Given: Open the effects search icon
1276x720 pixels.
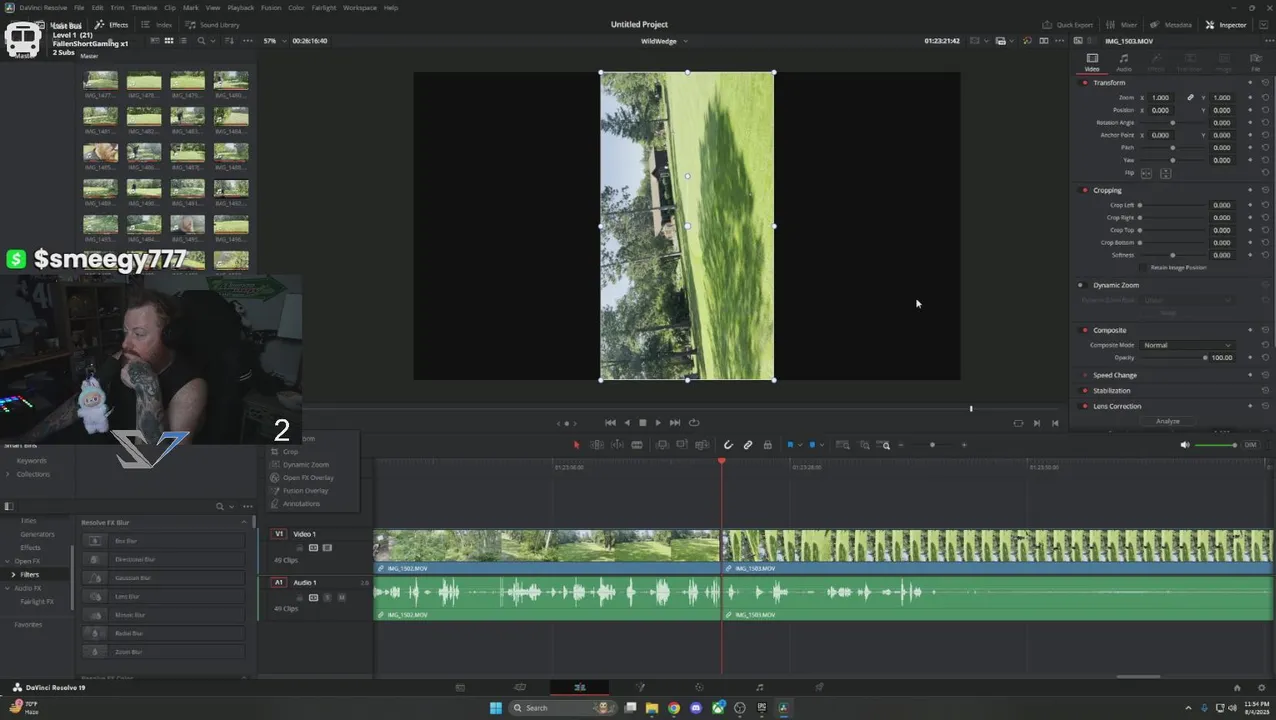Looking at the screenshot, I should click(x=220, y=506).
